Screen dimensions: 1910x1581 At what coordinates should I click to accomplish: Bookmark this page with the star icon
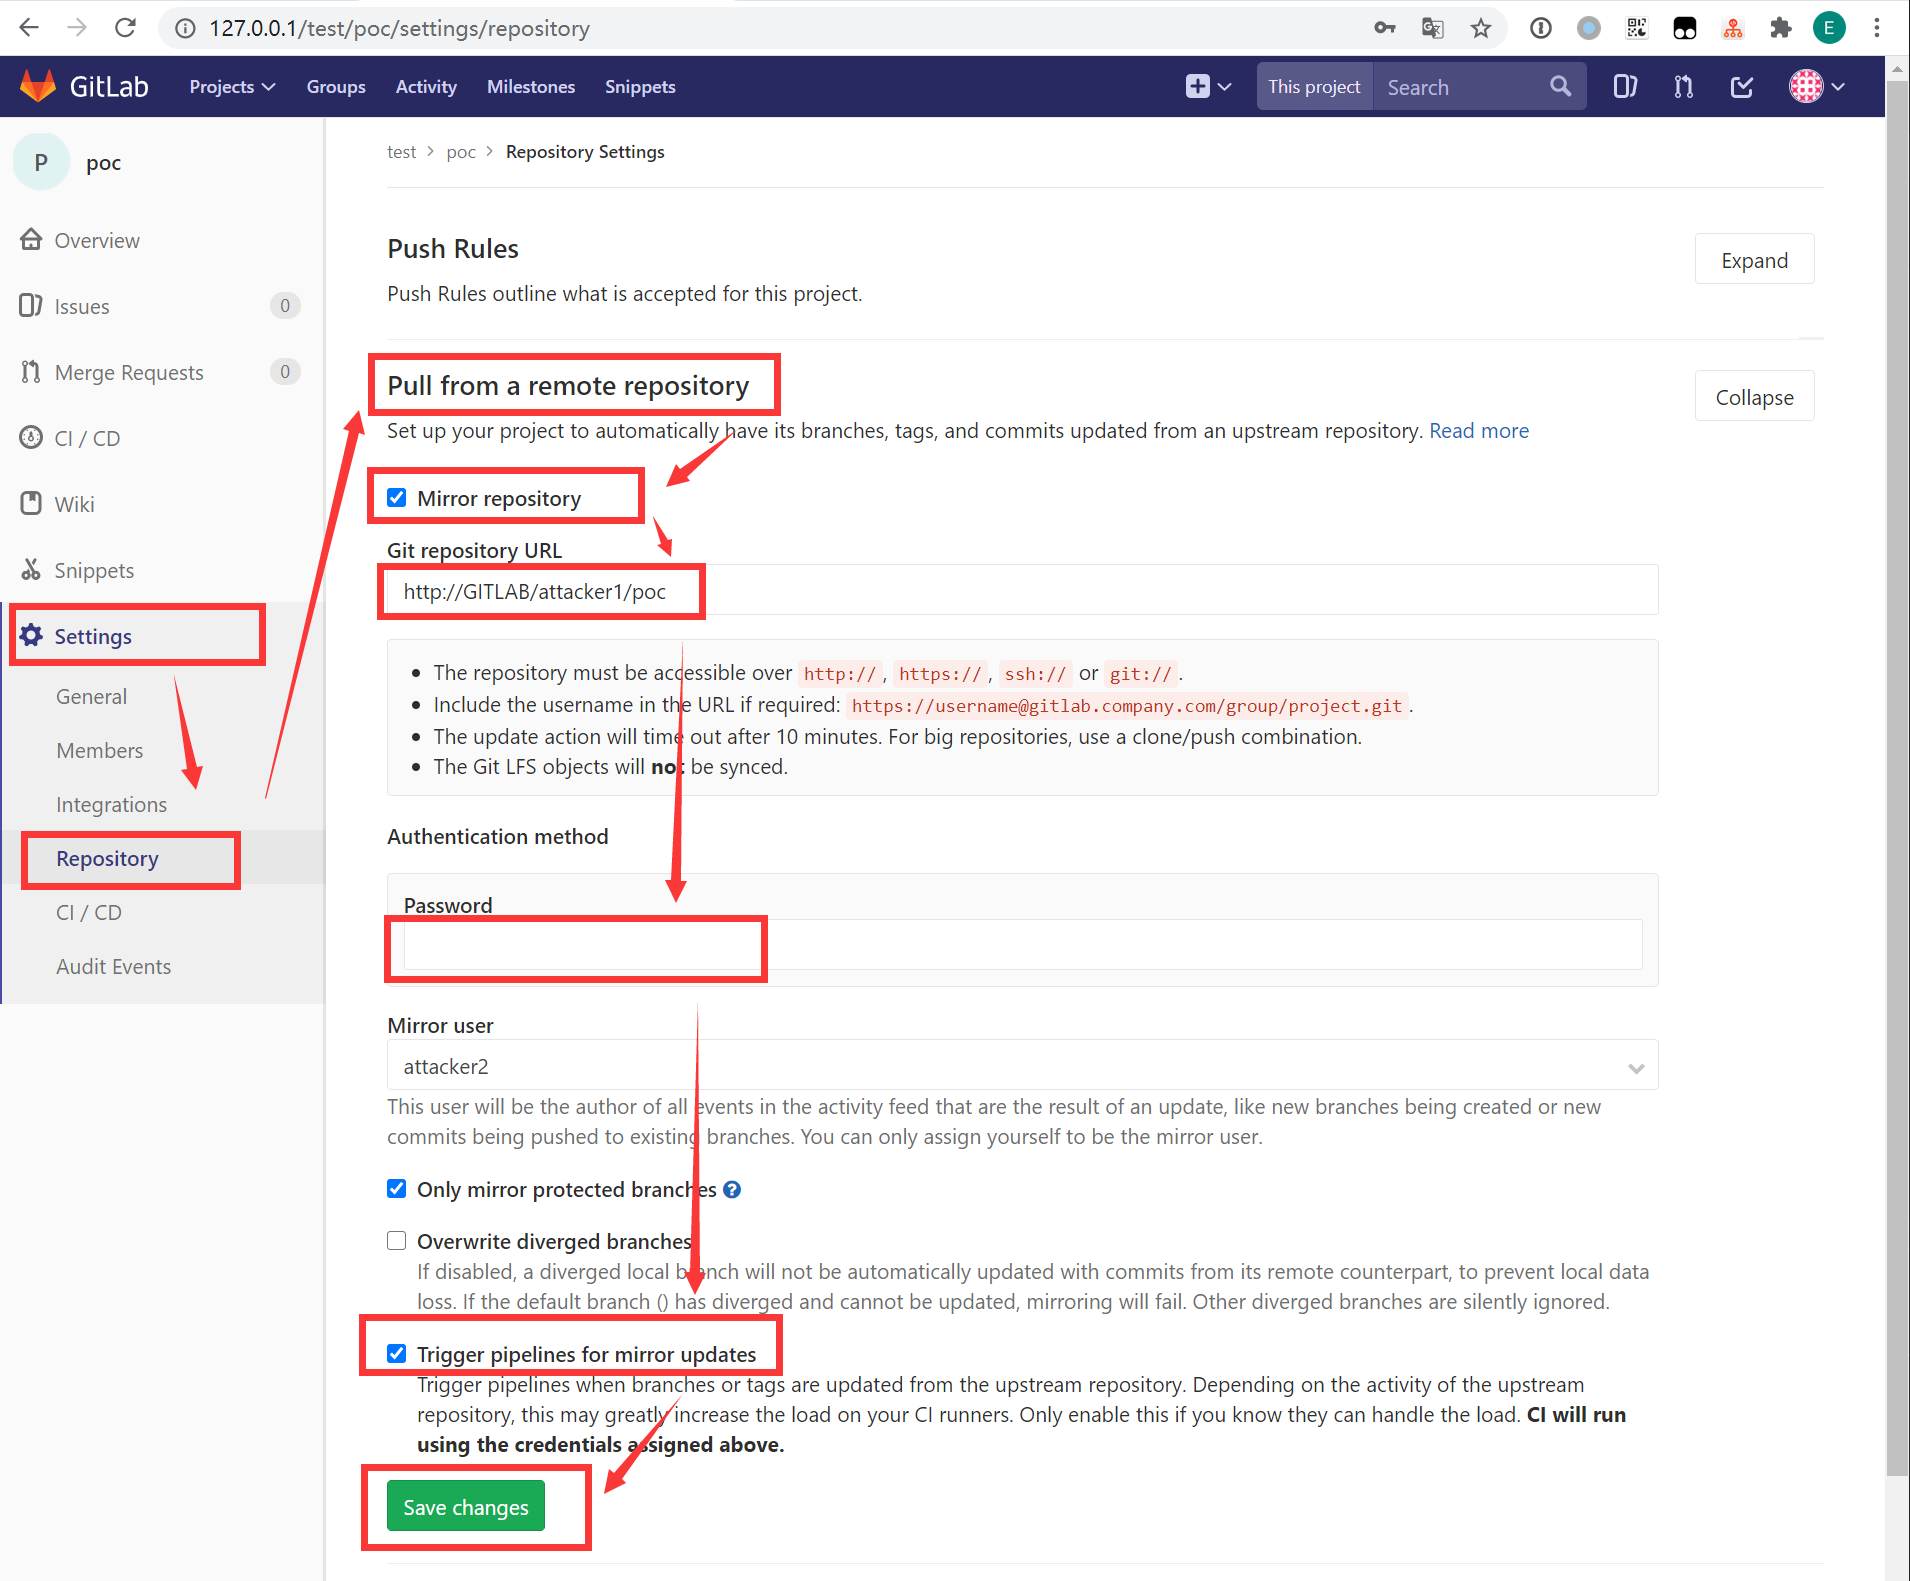[x=1481, y=28]
